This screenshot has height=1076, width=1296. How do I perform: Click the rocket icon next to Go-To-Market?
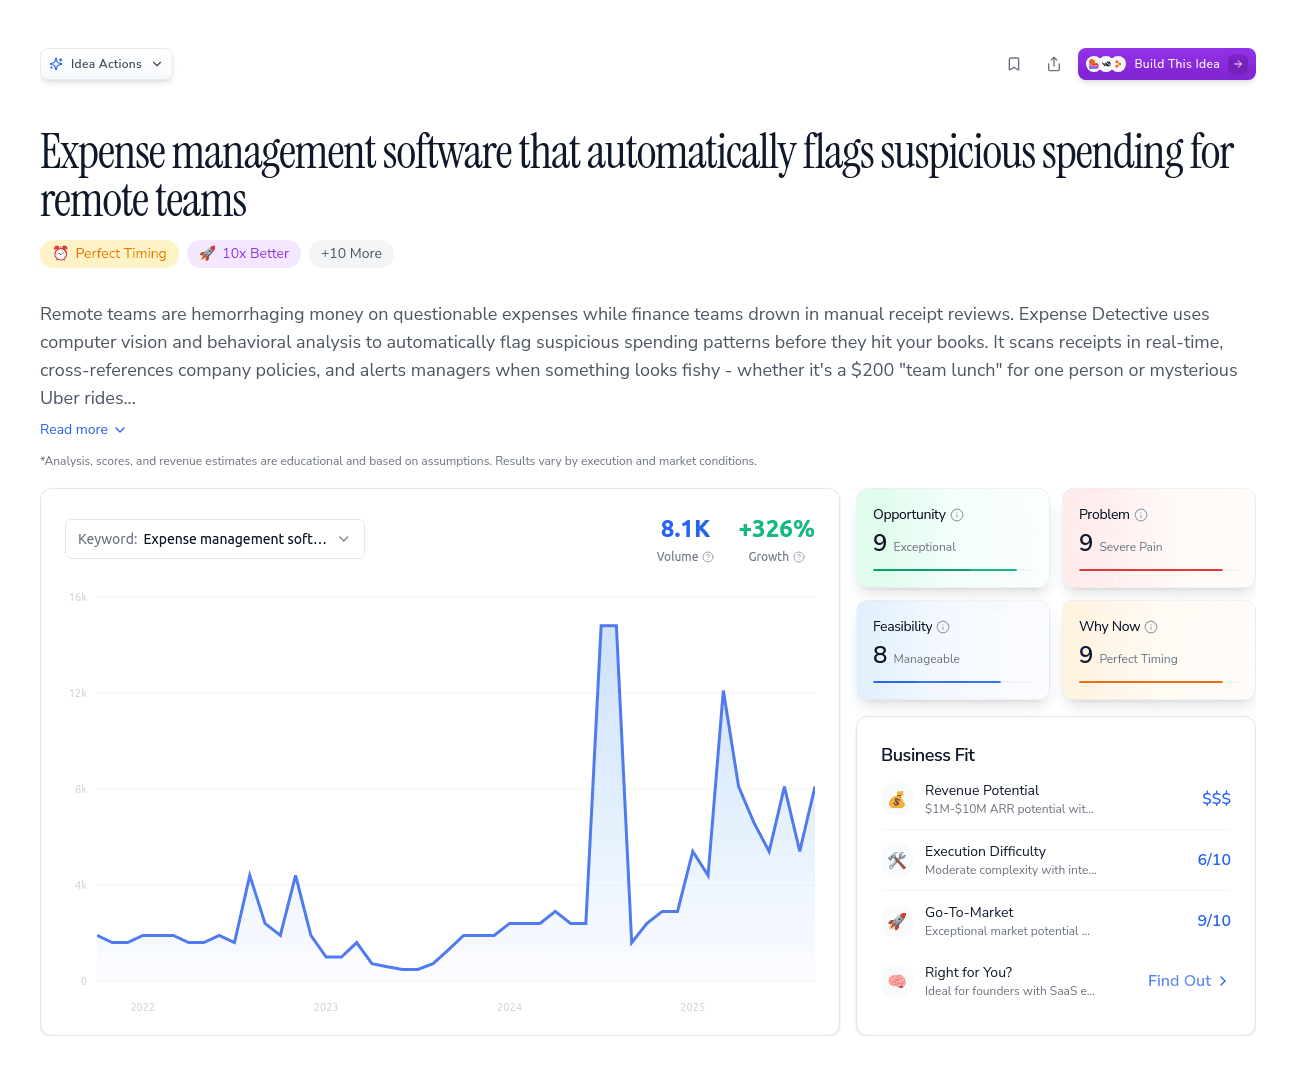click(x=897, y=921)
